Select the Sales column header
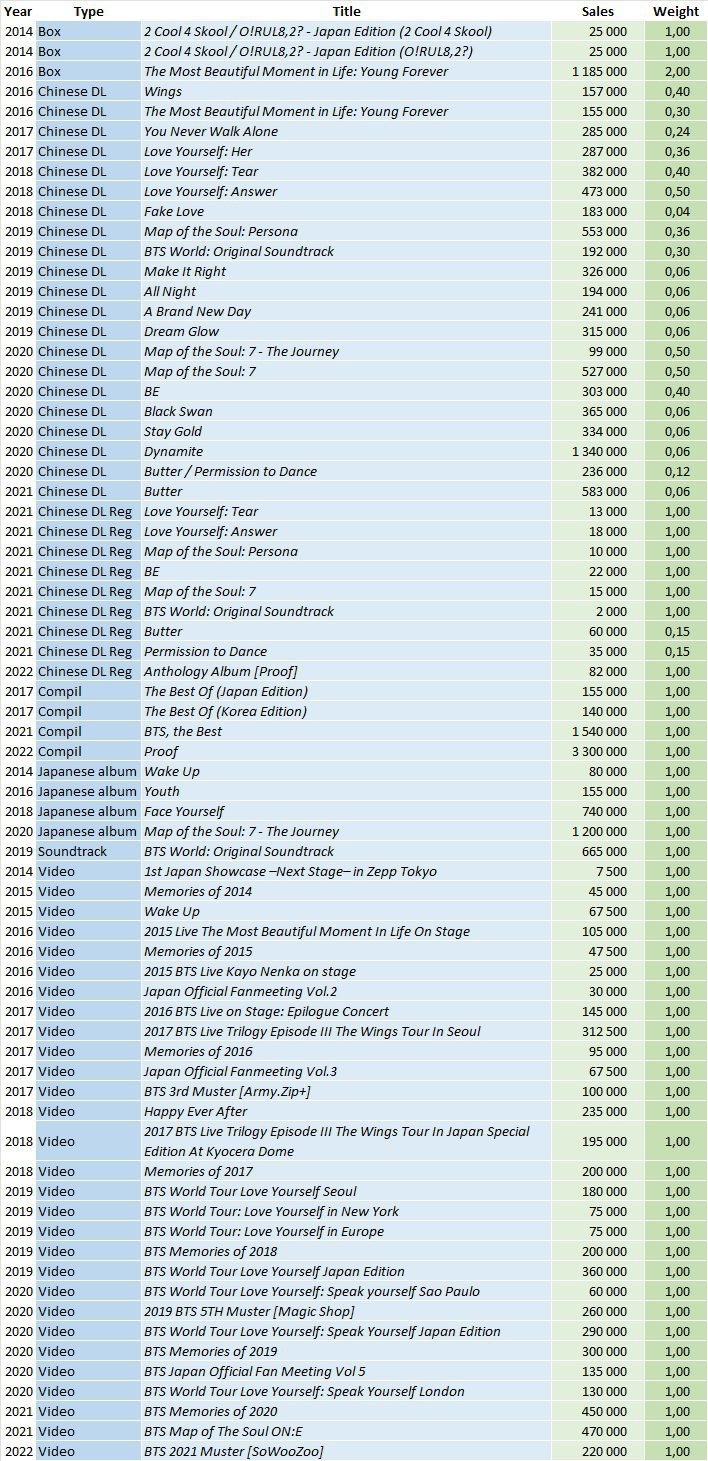 (598, 11)
